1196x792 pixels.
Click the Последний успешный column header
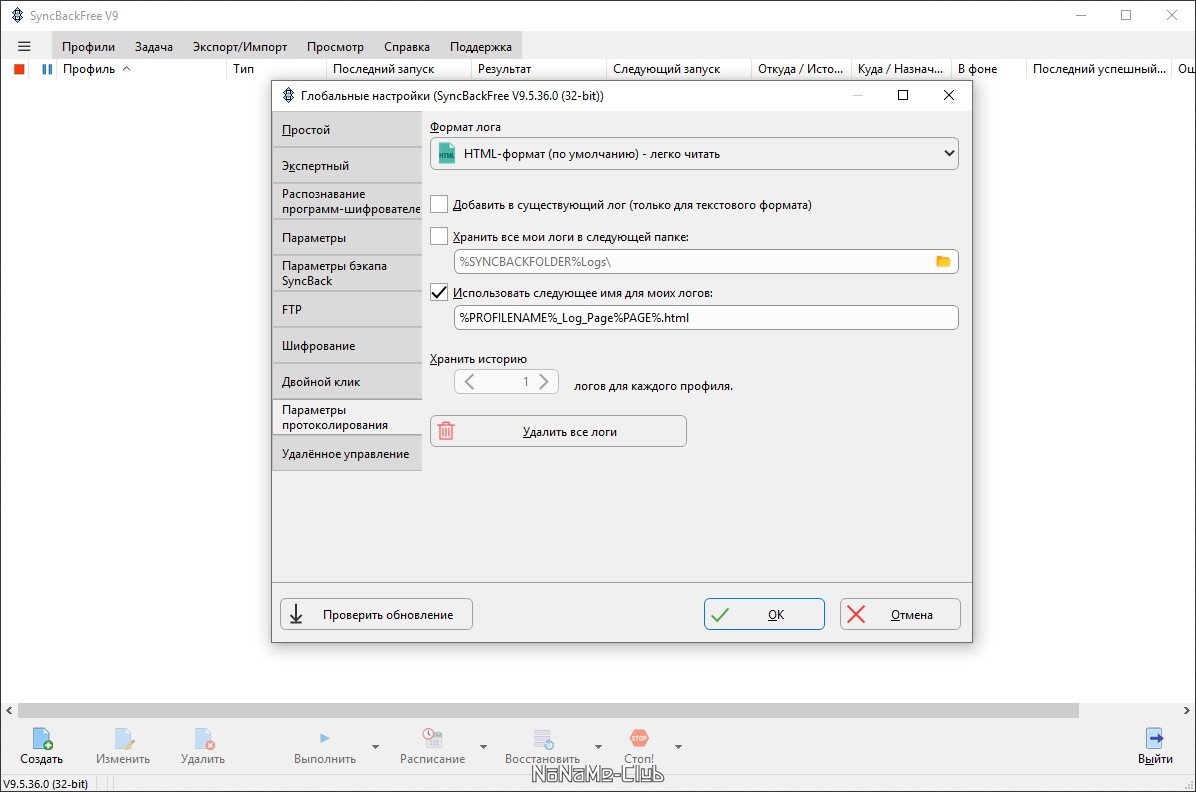pos(1099,69)
